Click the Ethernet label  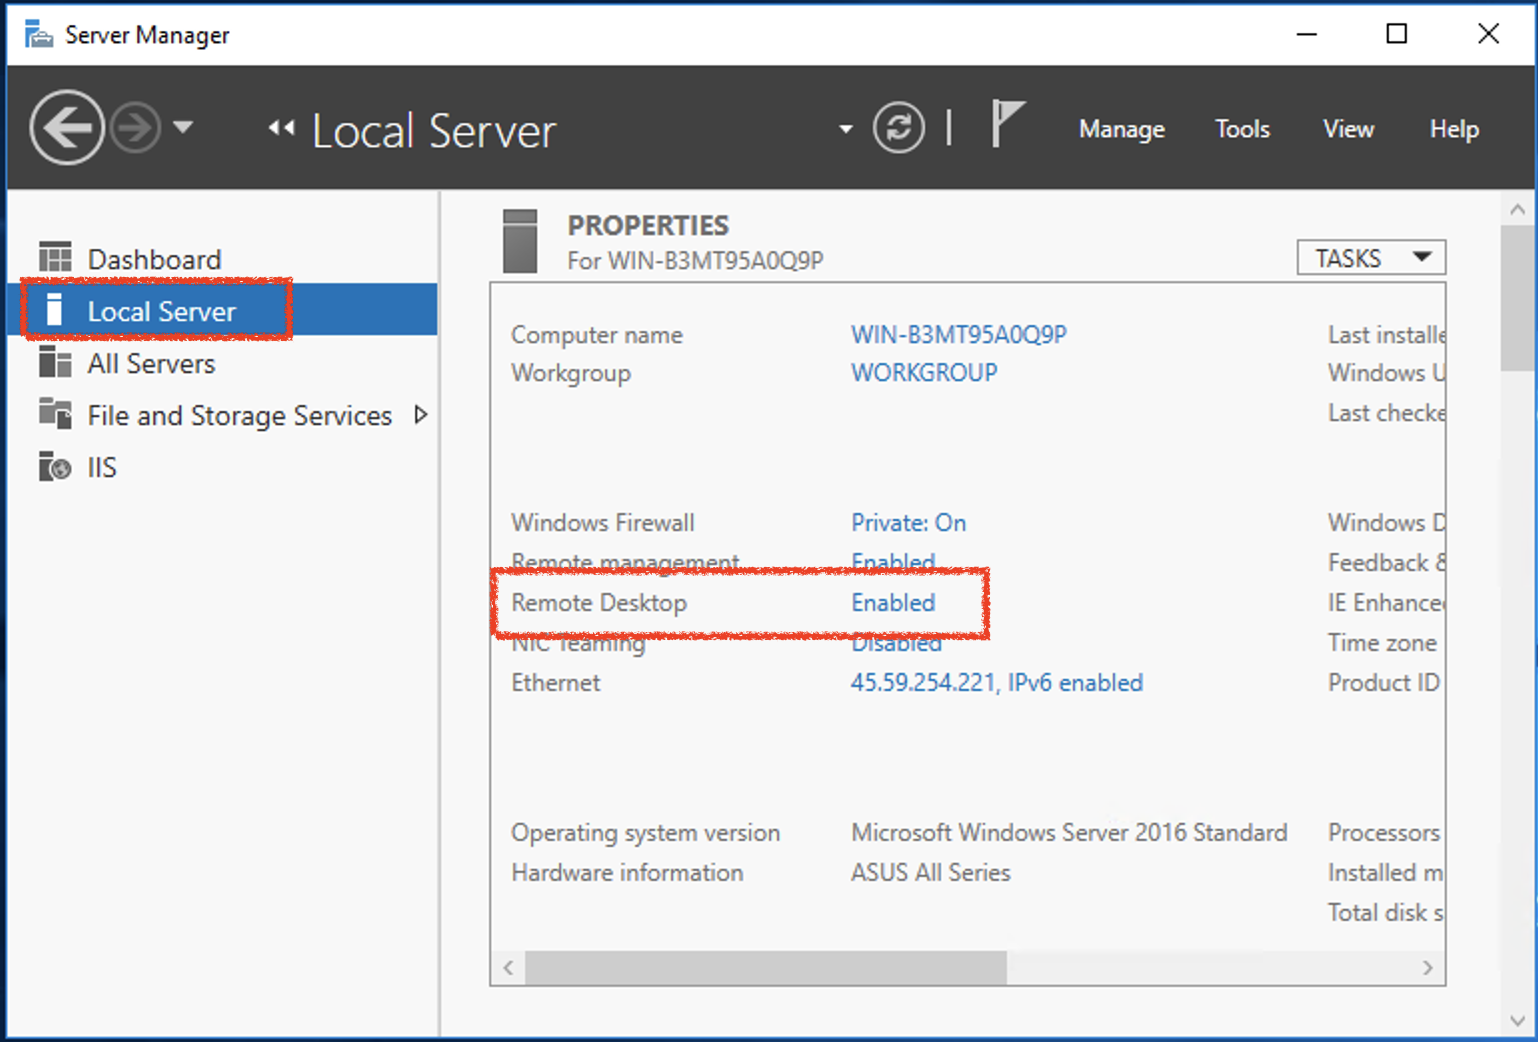click(x=555, y=682)
